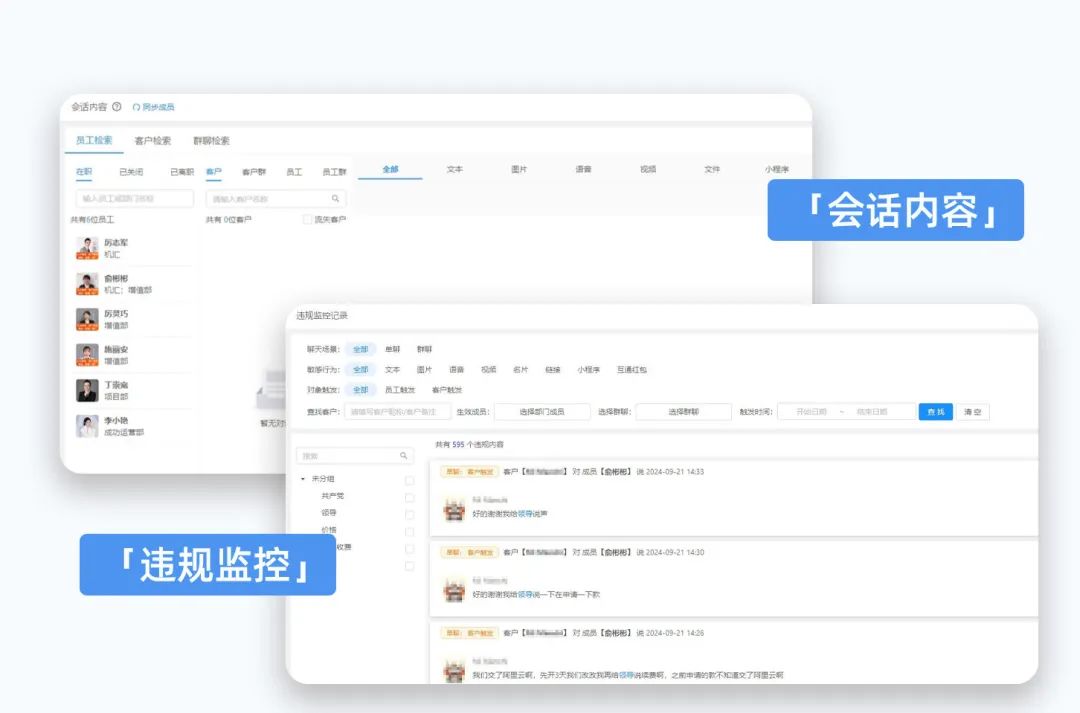This screenshot has height=713, width=1080.
Task: Switch to the 群聊检索 tab
Action: pos(211,141)
